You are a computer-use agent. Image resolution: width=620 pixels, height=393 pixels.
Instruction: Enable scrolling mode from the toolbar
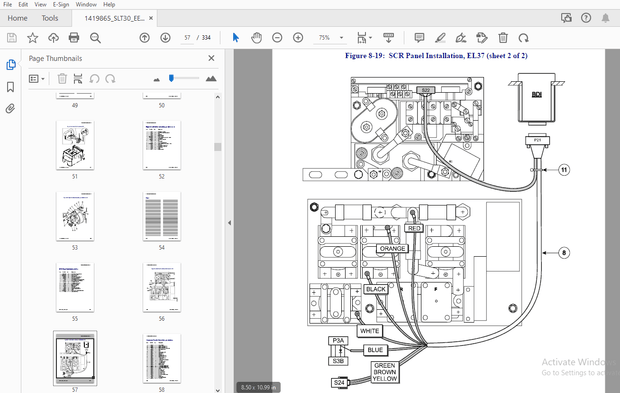click(389, 38)
